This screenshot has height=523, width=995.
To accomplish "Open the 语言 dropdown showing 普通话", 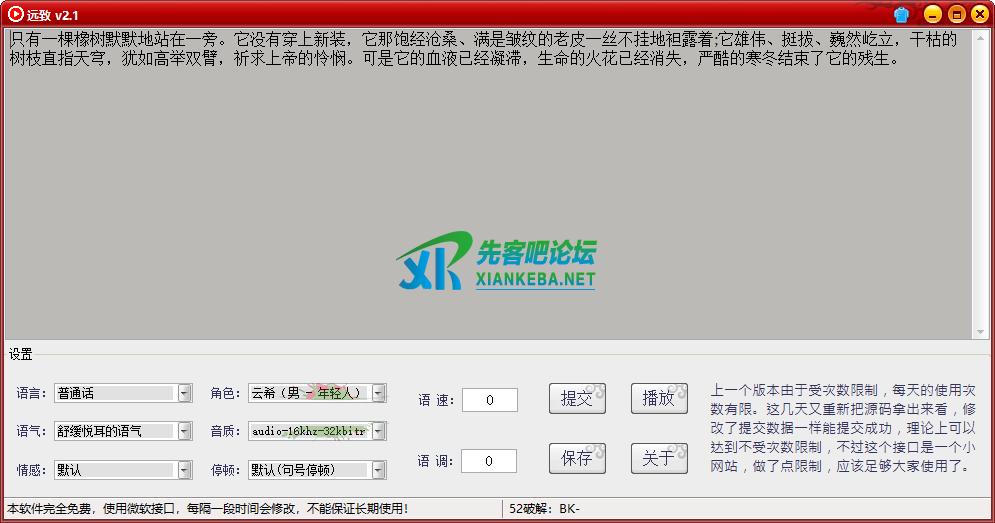I will coord(184,393).
